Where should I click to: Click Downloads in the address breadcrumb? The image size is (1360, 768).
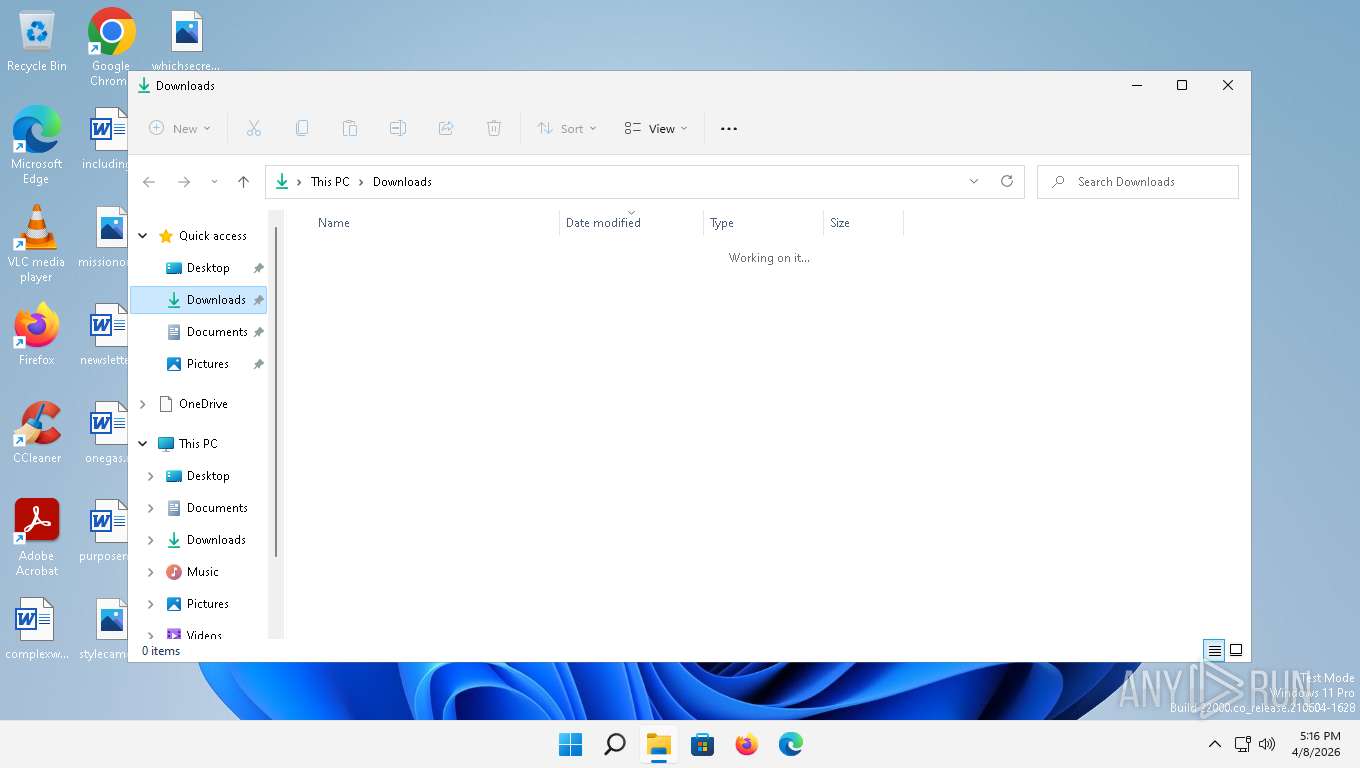click(402, 182)
